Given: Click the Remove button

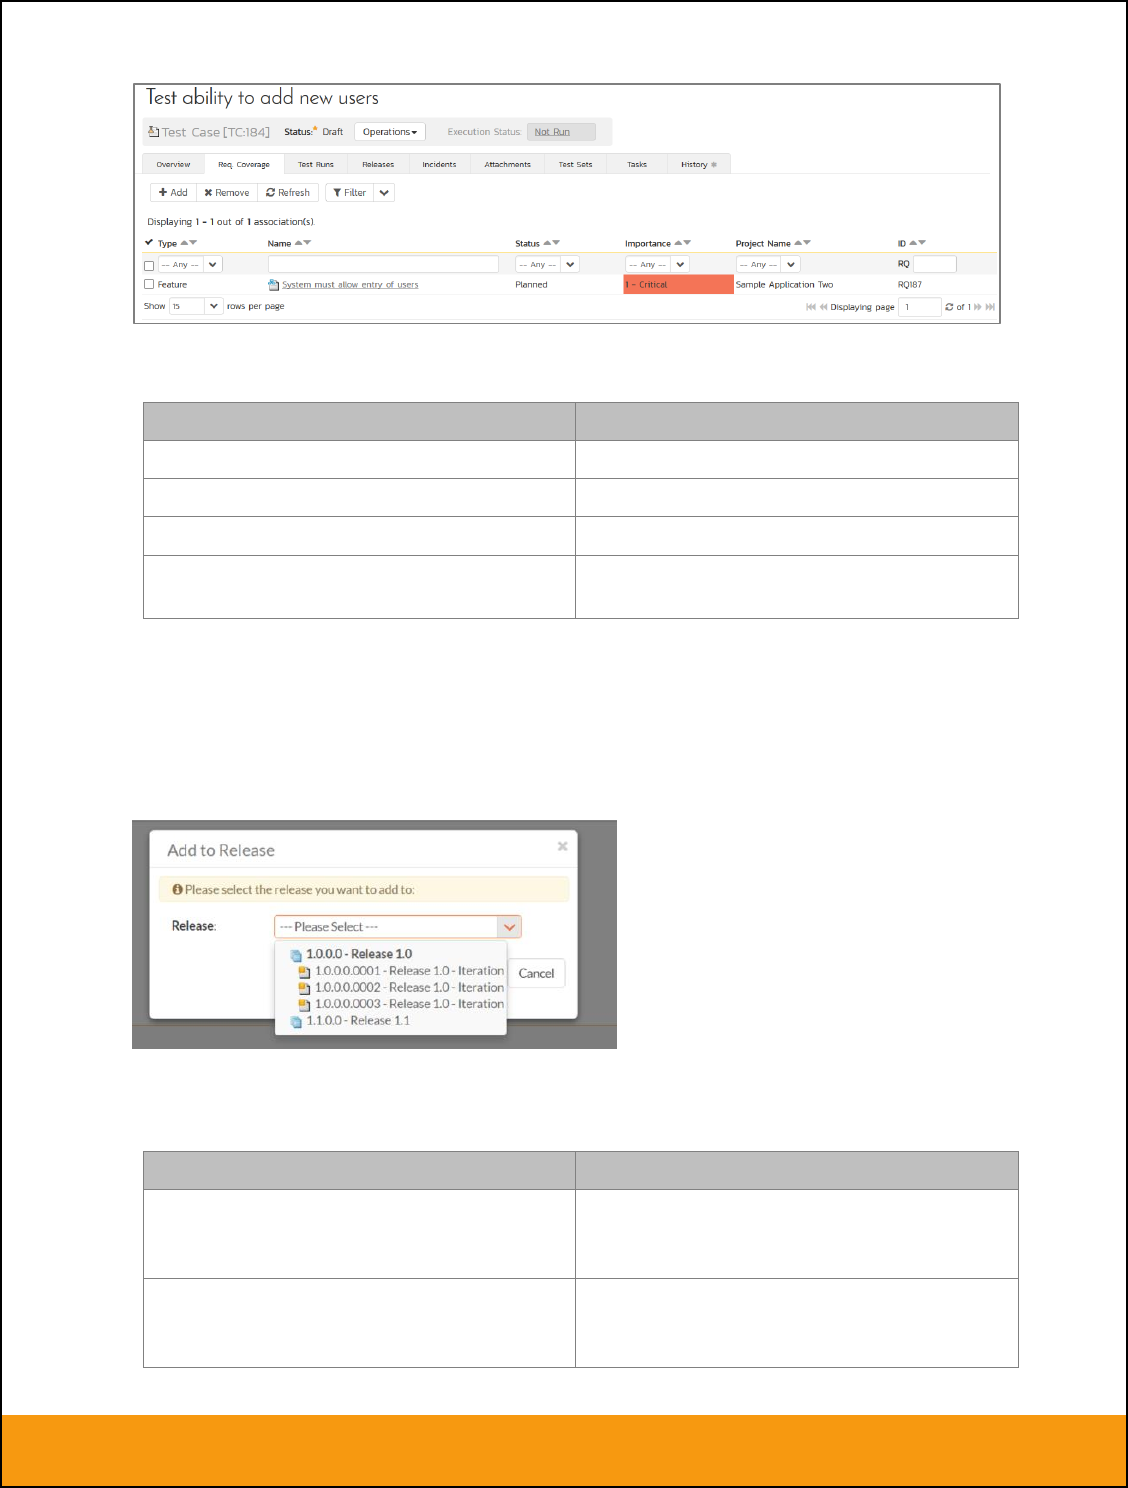Looking at the screenshot, I should tap(227, 193).
